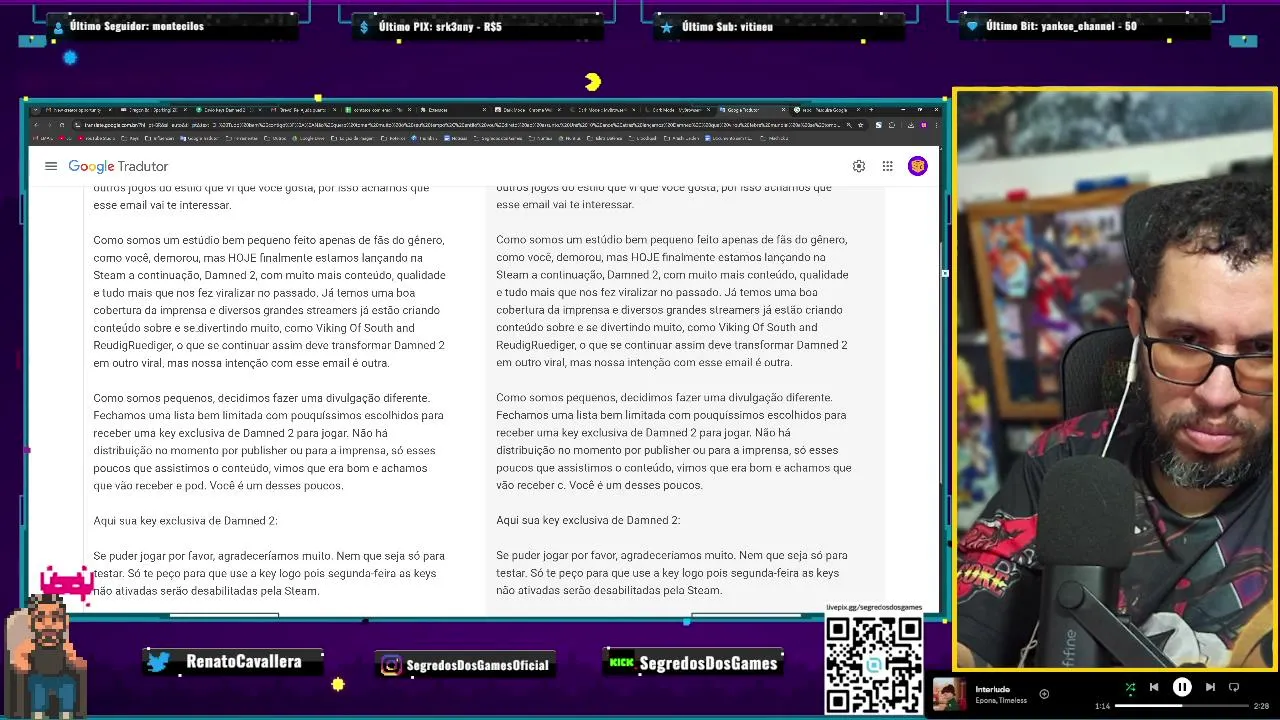This screenshot has width=1280, height=720.
Task: Click the RenatoCavallera Twitter label
Action: click(233, 661)
